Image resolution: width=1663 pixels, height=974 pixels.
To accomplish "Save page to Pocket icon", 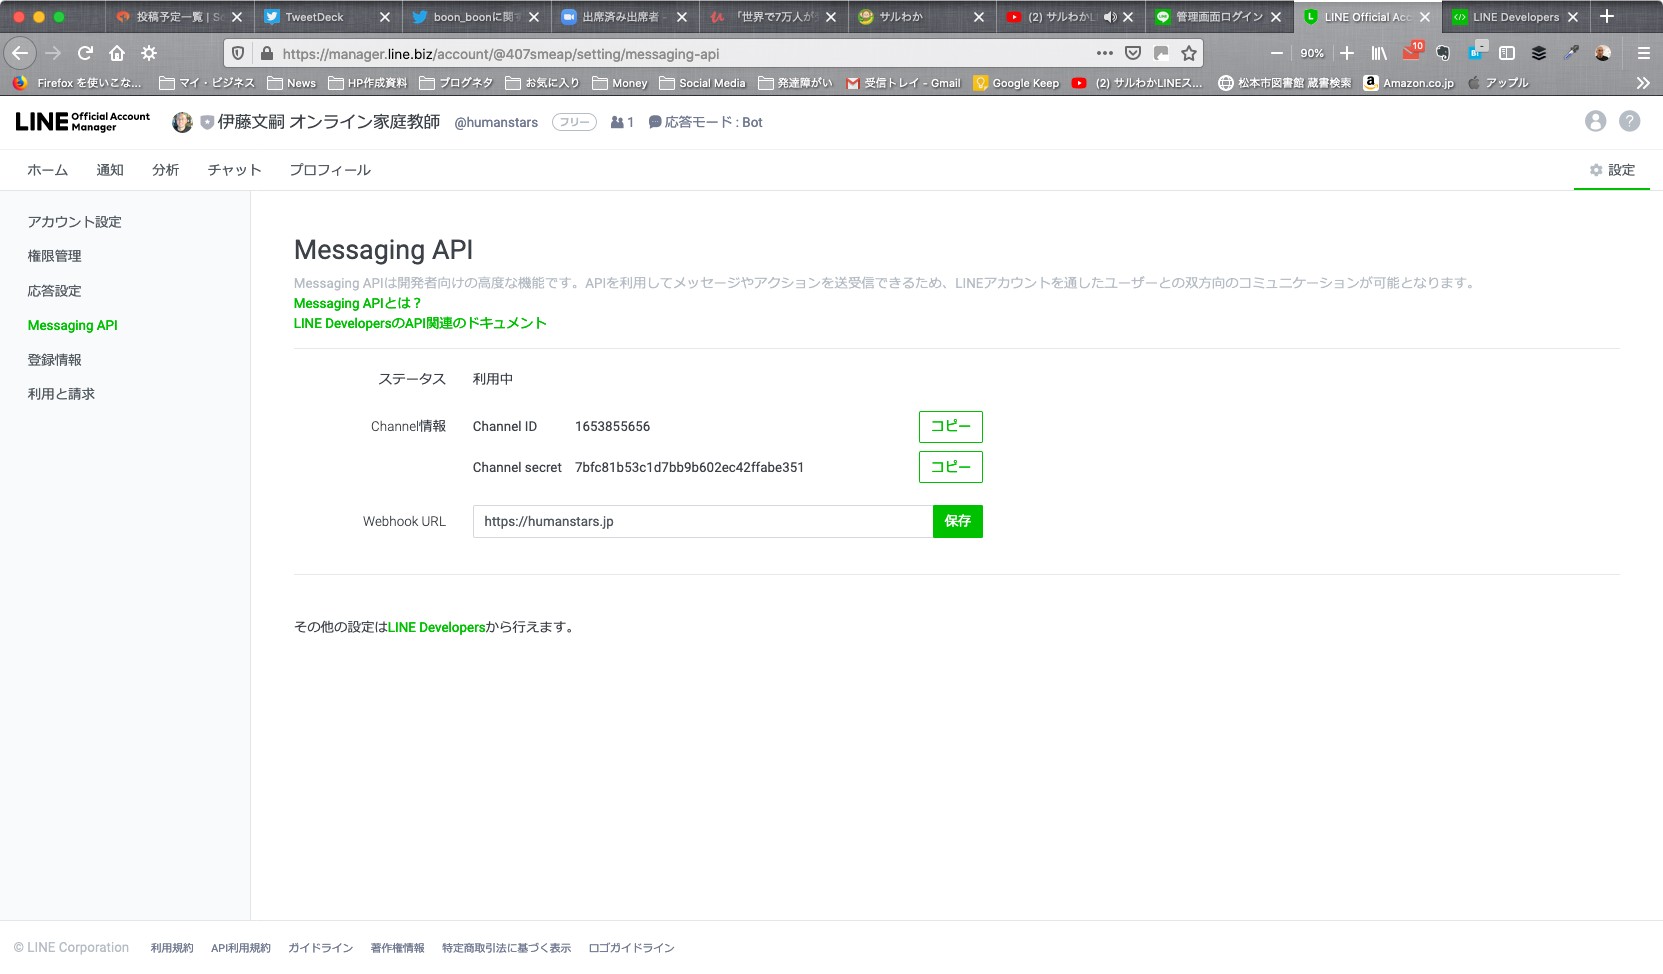I will point(1133,53).
